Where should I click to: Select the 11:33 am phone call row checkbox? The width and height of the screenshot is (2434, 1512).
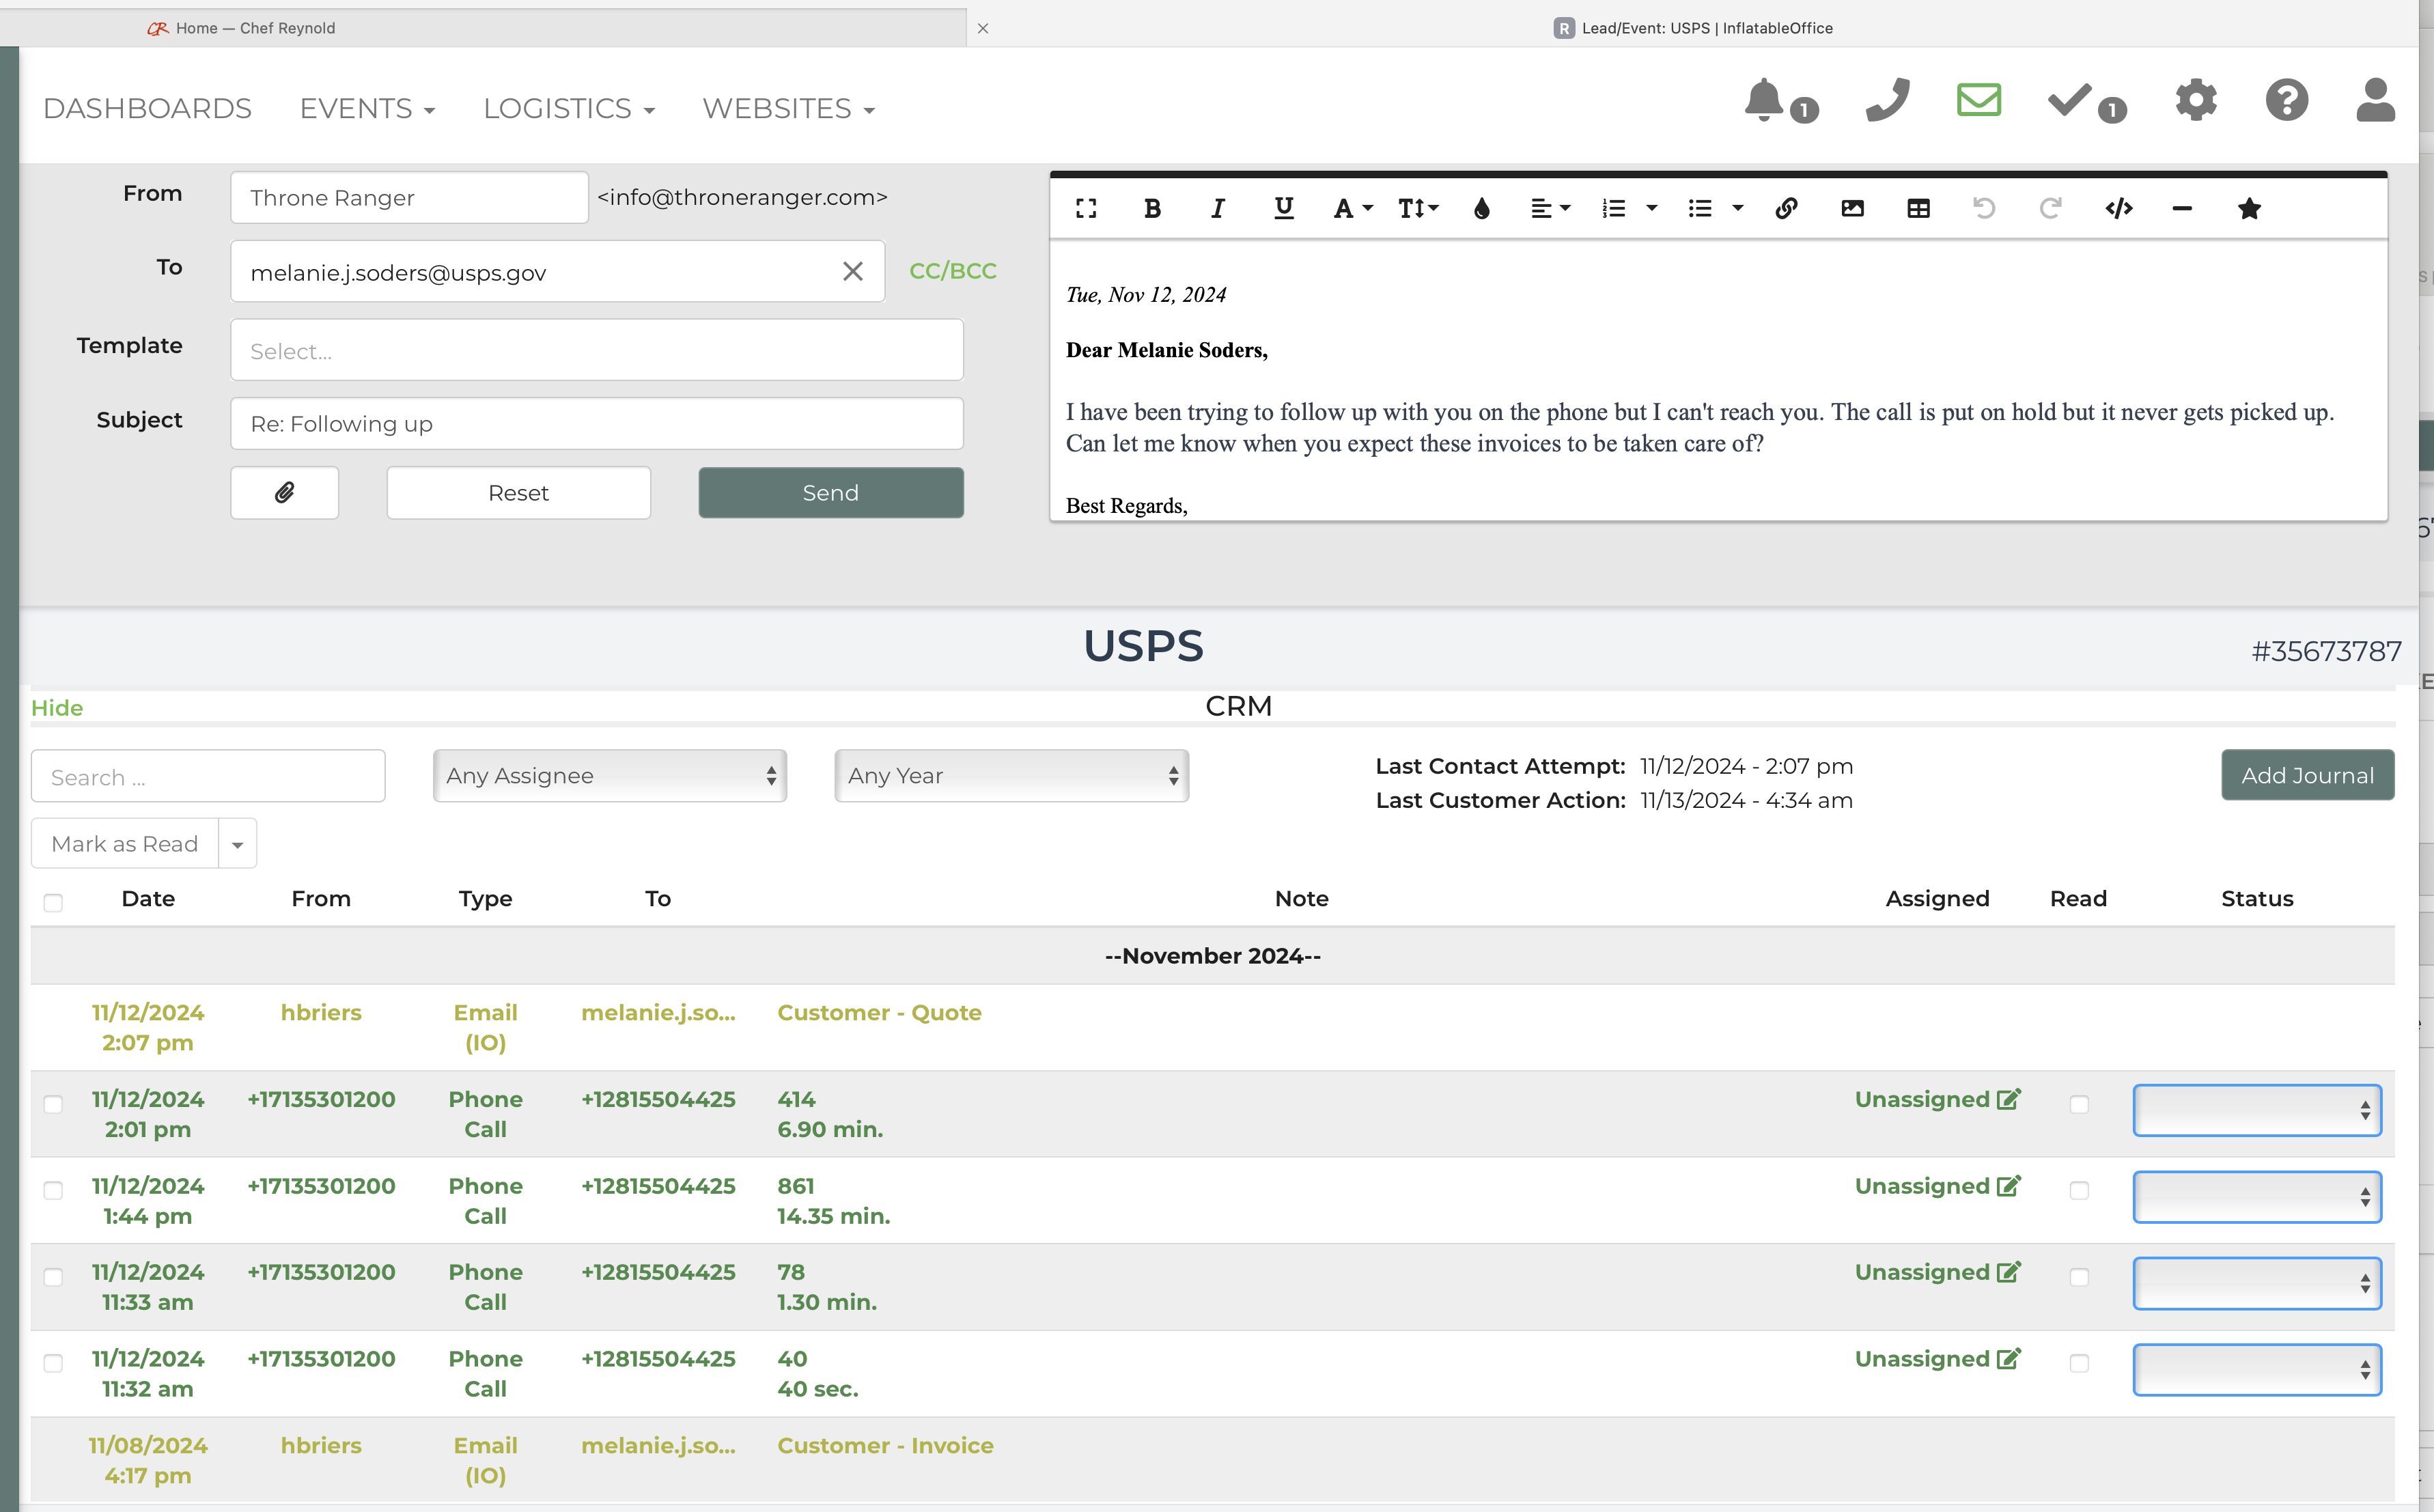[53, 1277]
